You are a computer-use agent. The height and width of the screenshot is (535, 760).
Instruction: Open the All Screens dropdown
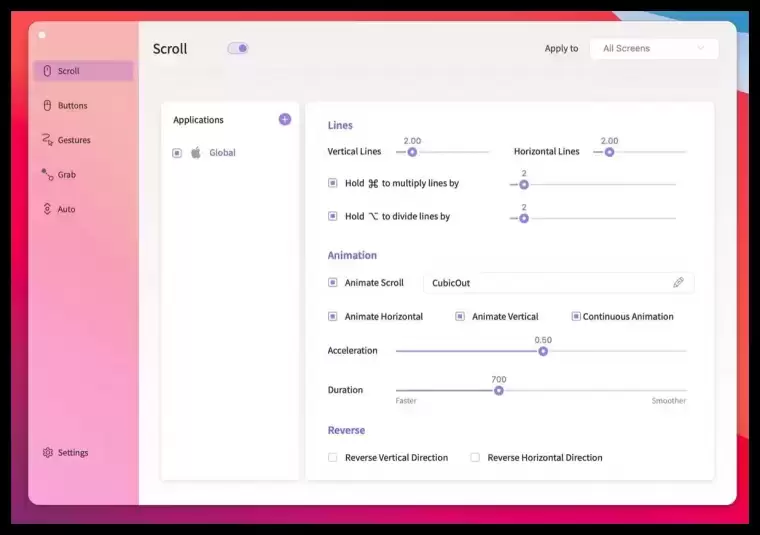[x=654, y=48]
